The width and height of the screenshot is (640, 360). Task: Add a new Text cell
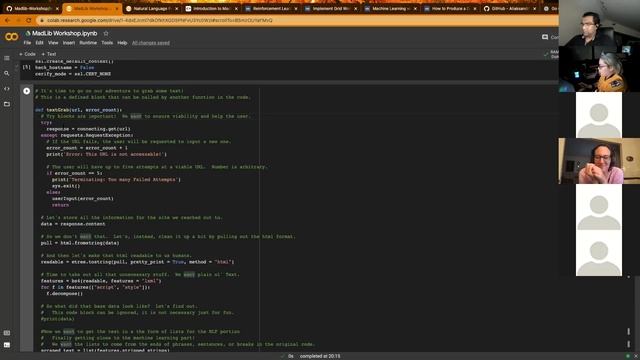[x=49, y=54]
